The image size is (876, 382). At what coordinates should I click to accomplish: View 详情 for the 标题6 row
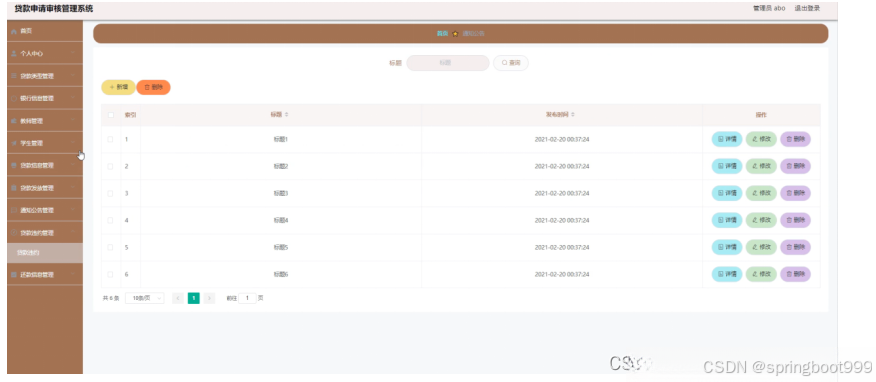pyautogui.click(x=727, y=274)
